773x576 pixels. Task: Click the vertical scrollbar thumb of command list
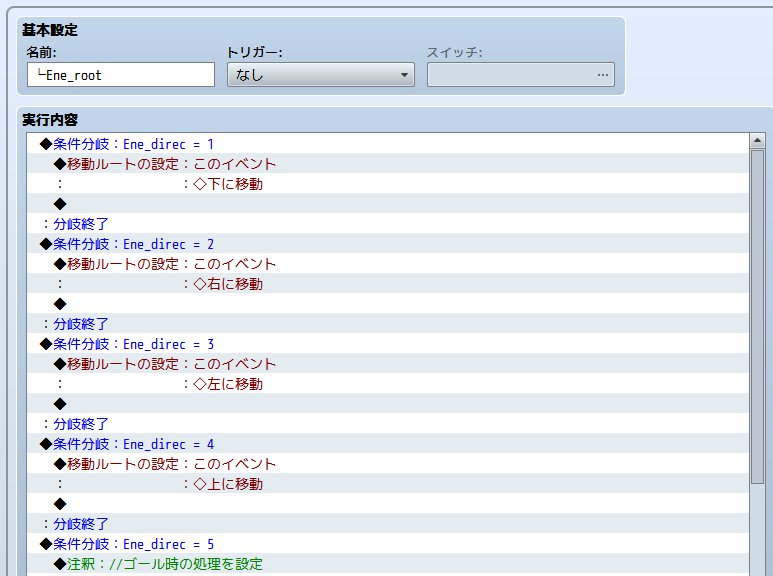pyautogui.click(x=757, y=317)
